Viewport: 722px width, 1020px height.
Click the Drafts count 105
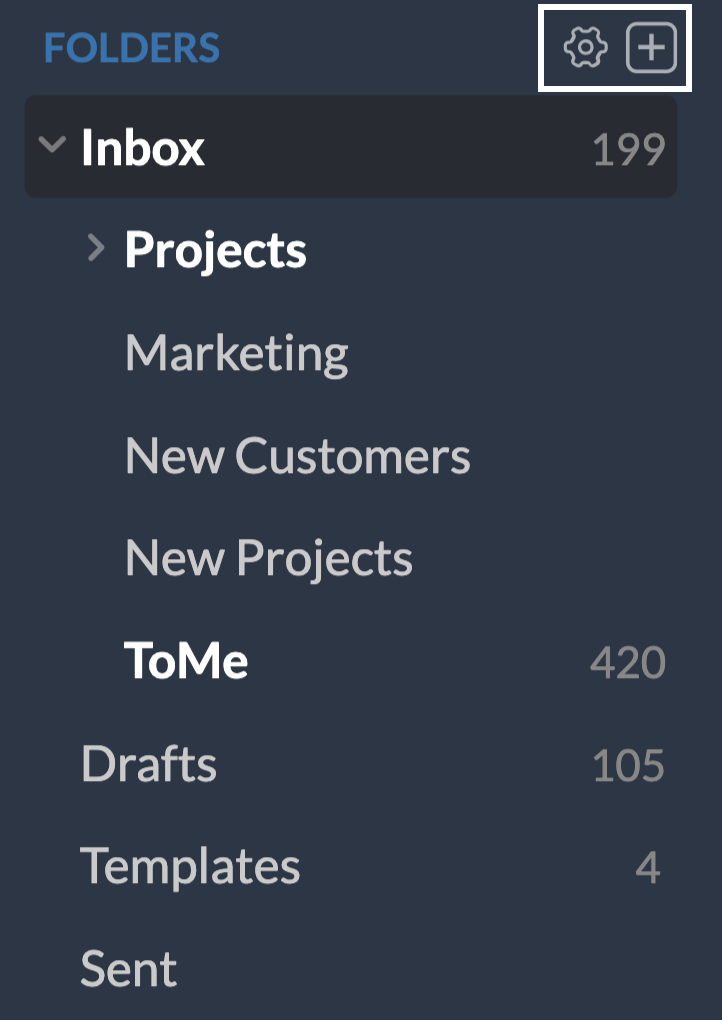(628, 766)
